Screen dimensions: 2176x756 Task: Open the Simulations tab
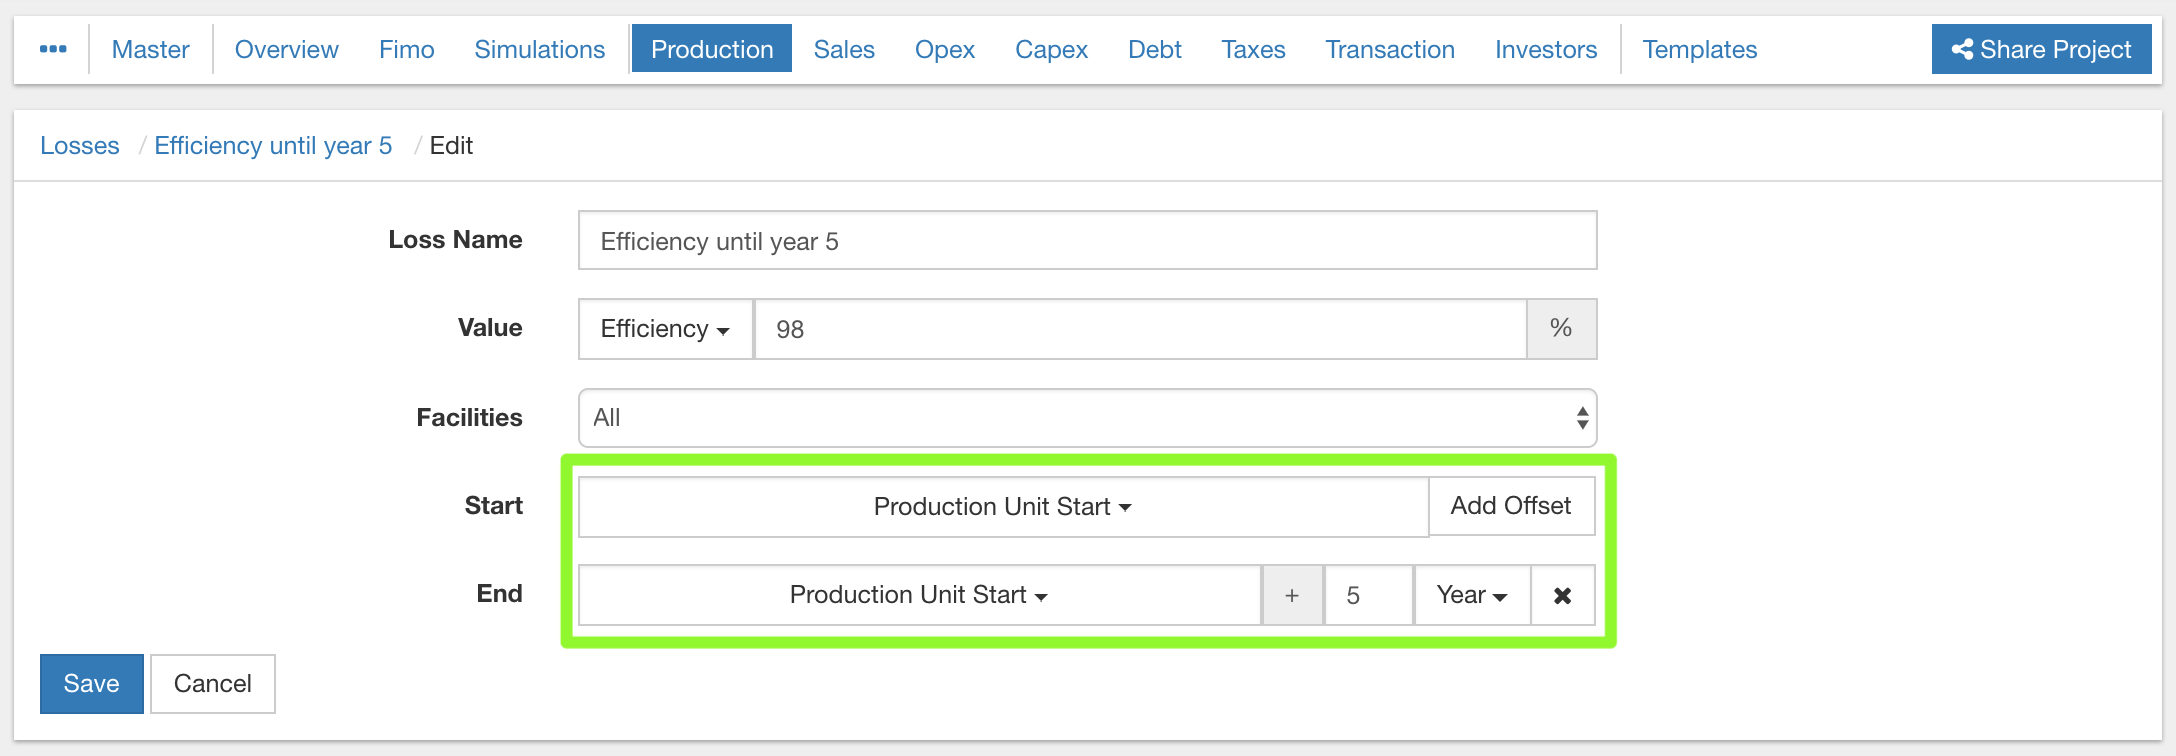[x=539, y=49]
